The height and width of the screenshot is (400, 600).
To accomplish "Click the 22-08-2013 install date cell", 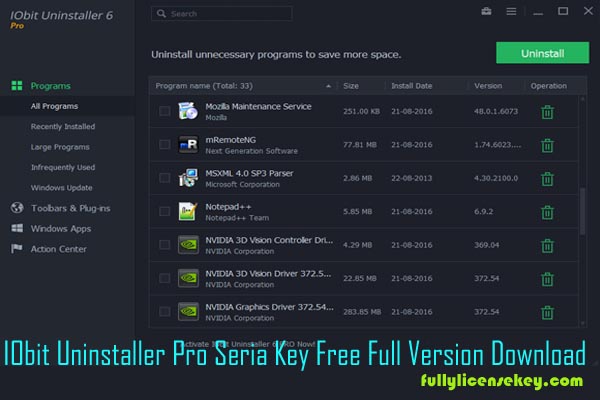I will [x=412, y=178].
